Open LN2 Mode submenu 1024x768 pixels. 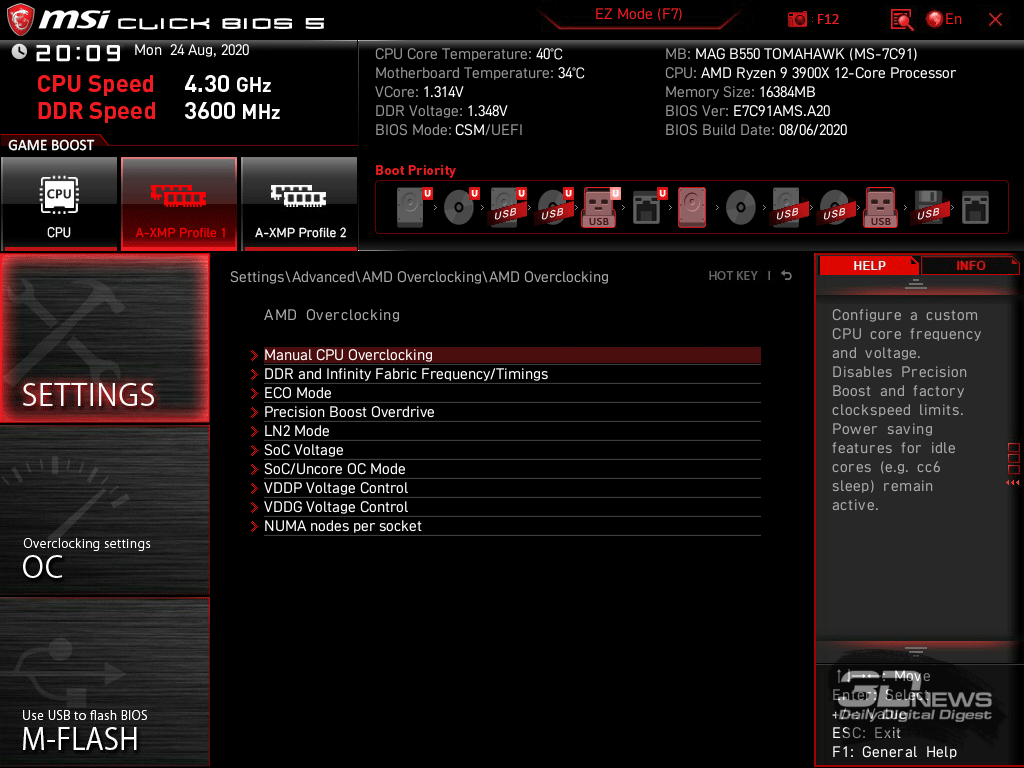pyautogui.click(x=512, y=430)
